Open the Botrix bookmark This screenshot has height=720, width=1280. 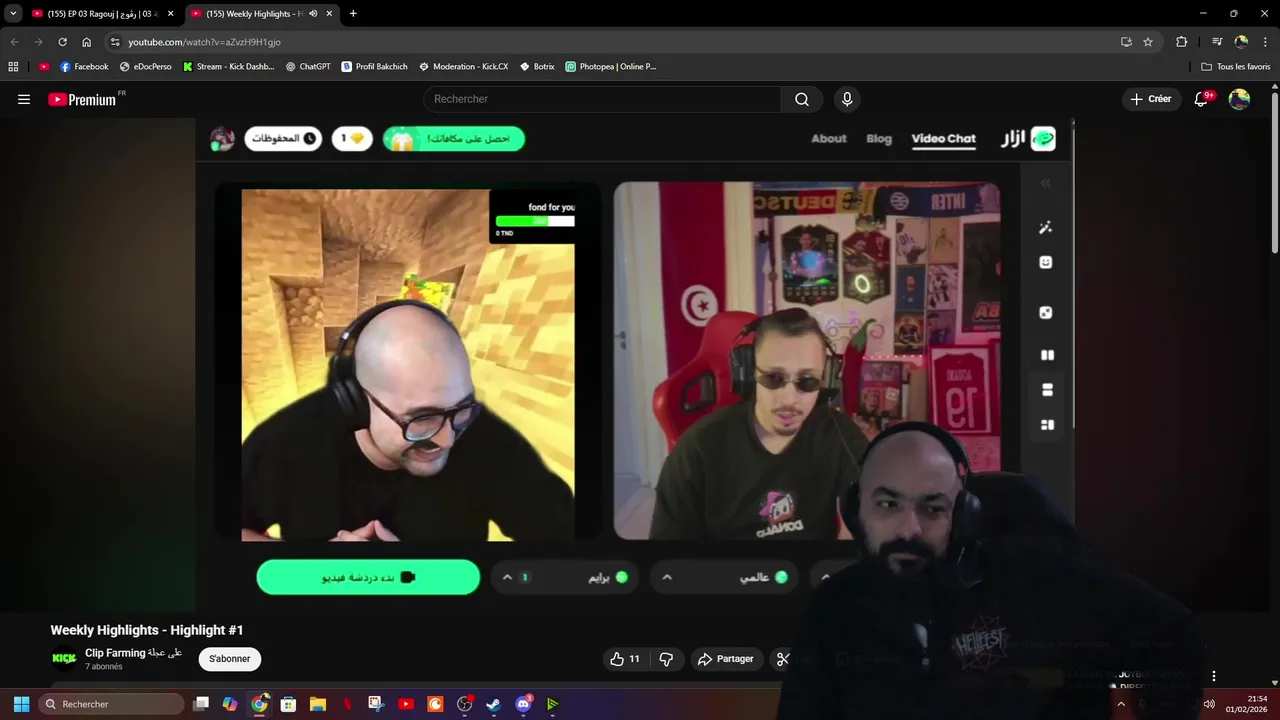pos(537,67)
